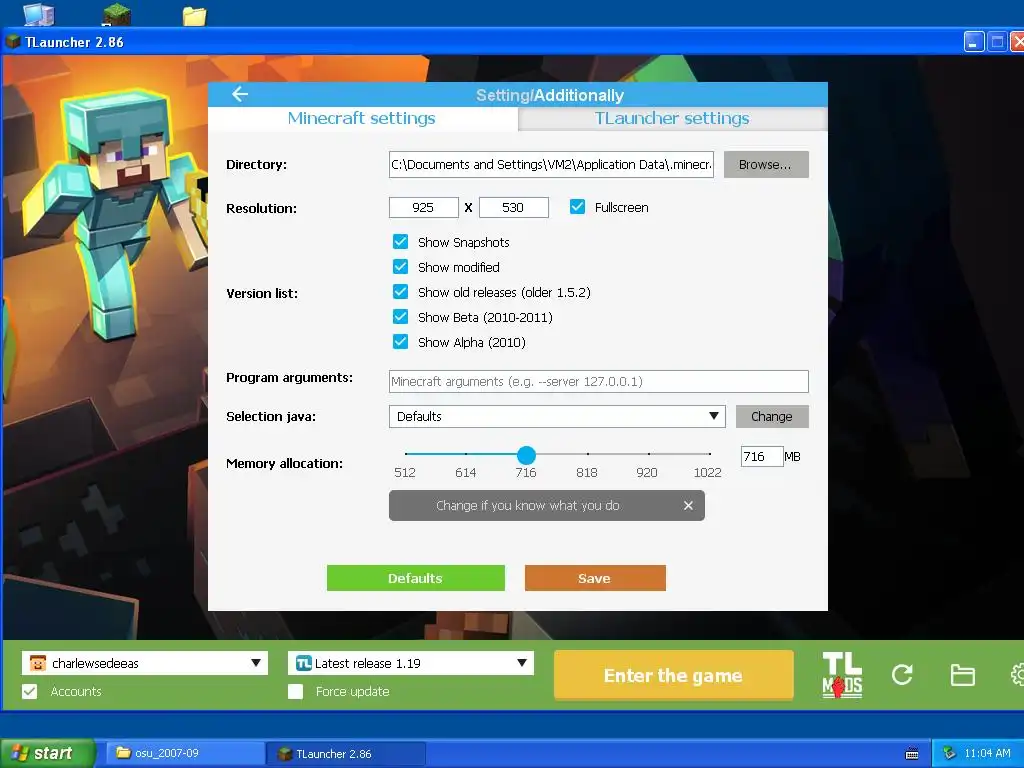Click the tray icon beside the clock

(949, 754)
